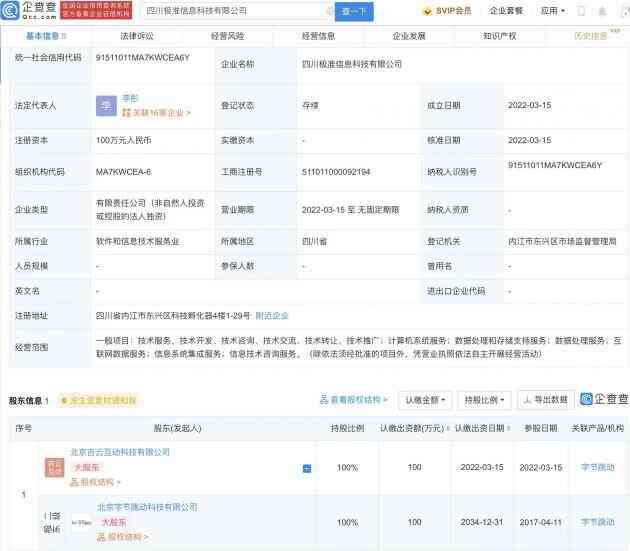The height and width of the screenshot is (551, 630).
Task: Open the SVIP会员 page
Action: 453,11
